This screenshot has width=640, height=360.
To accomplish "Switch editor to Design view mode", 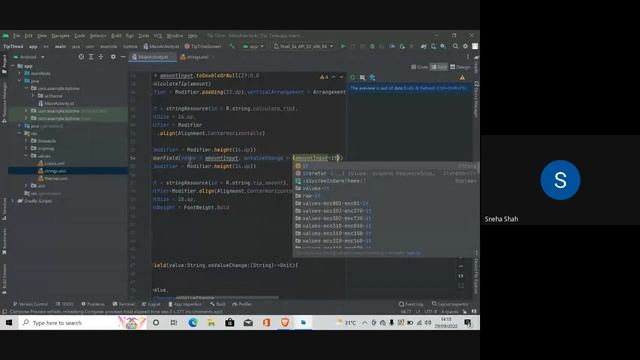I will 460,67.
